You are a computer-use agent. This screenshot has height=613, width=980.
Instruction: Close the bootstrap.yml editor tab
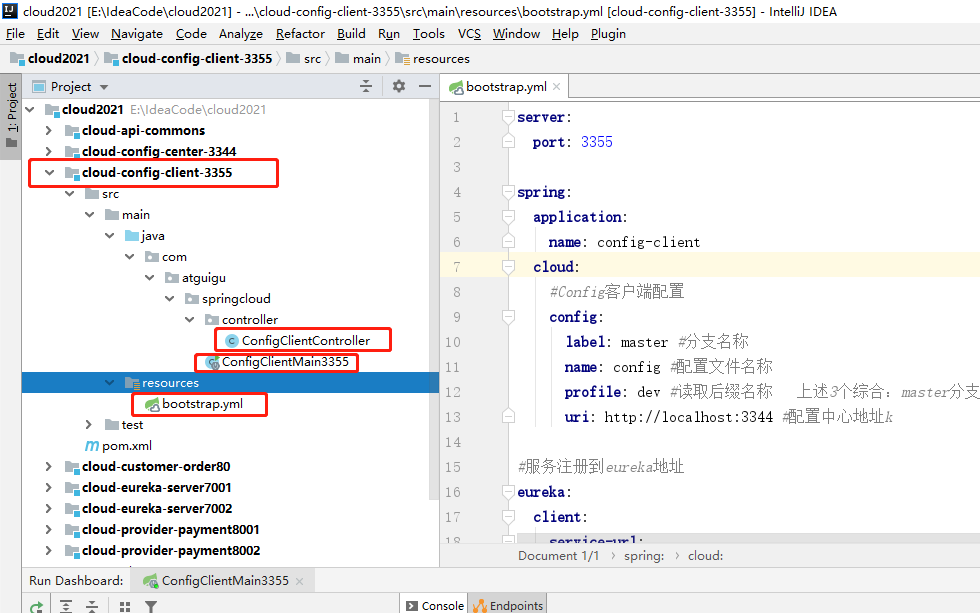tap(556, 87)
